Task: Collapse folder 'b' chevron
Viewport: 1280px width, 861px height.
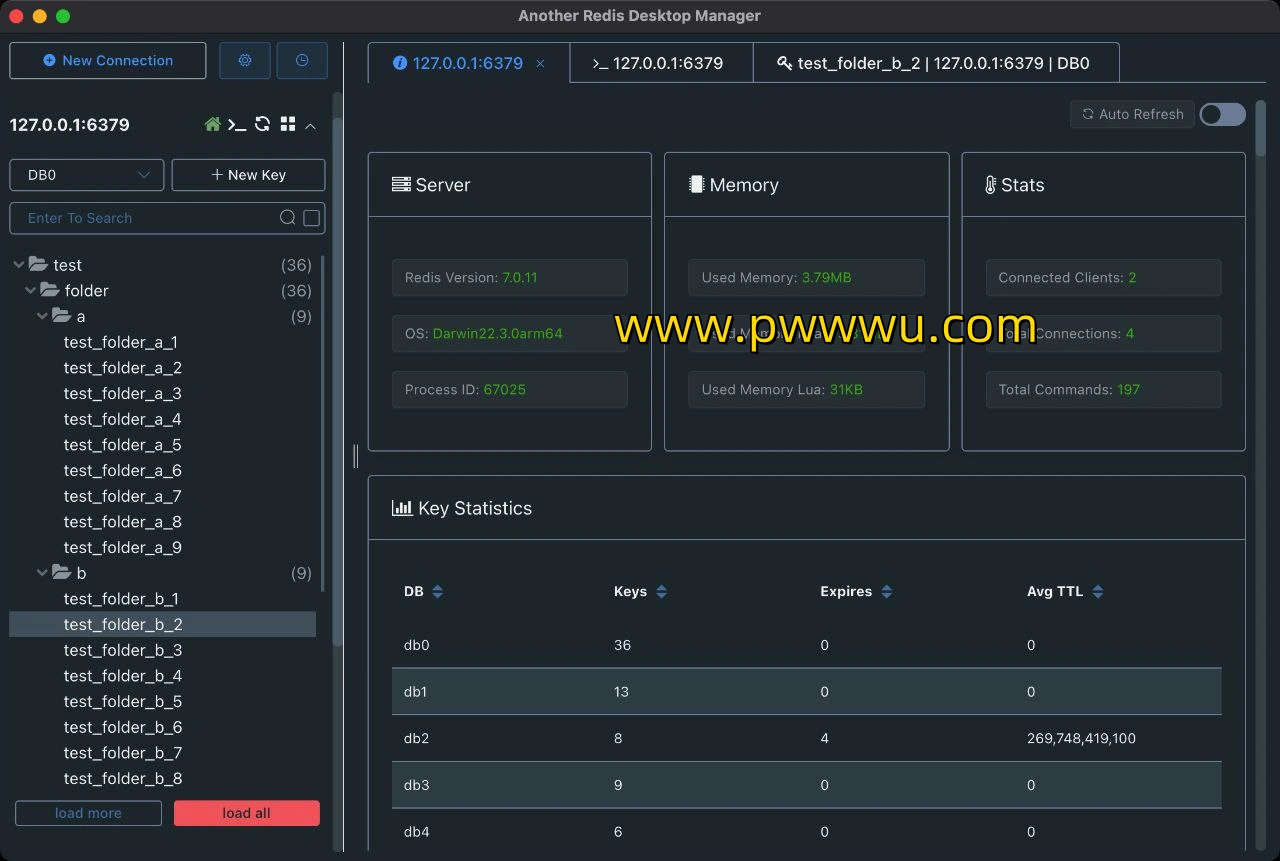Action: pos(42,573)
